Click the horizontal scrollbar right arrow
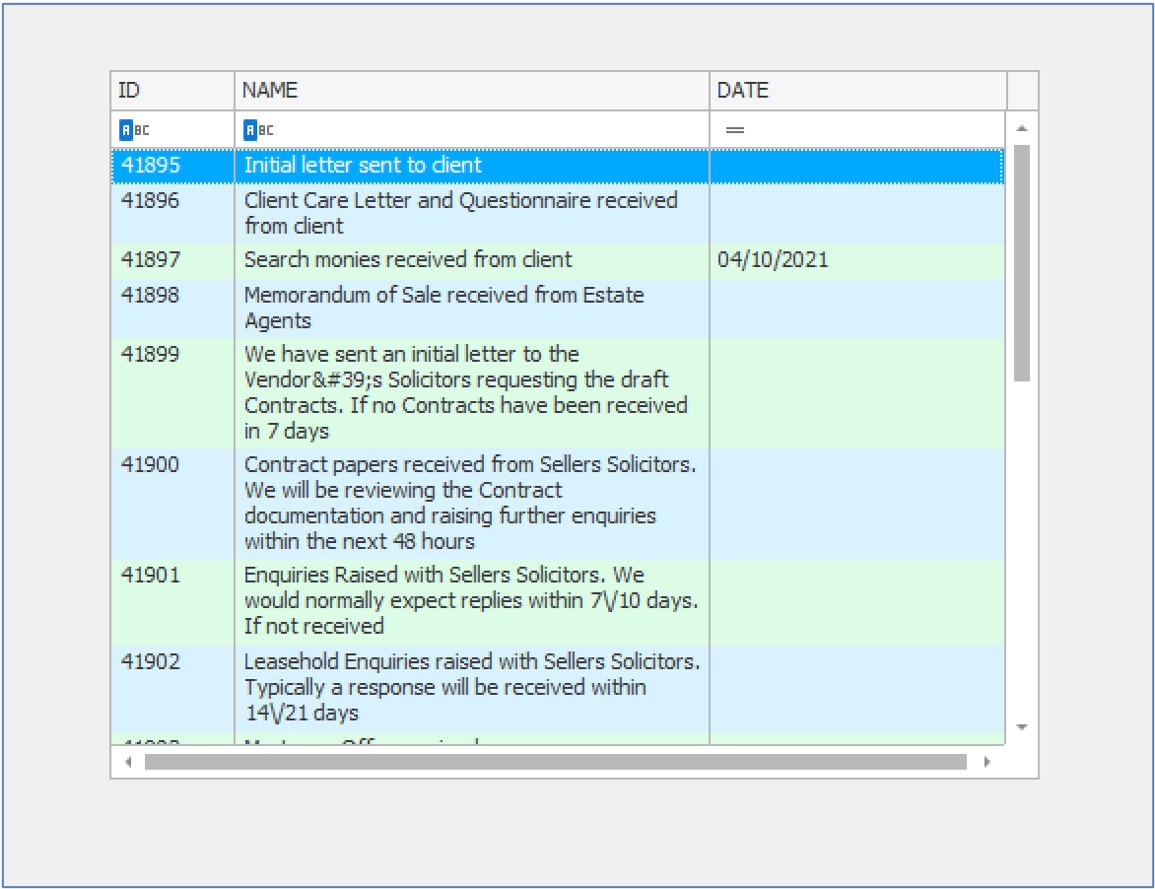This screenshot has height=889, width=1155. 988,762
